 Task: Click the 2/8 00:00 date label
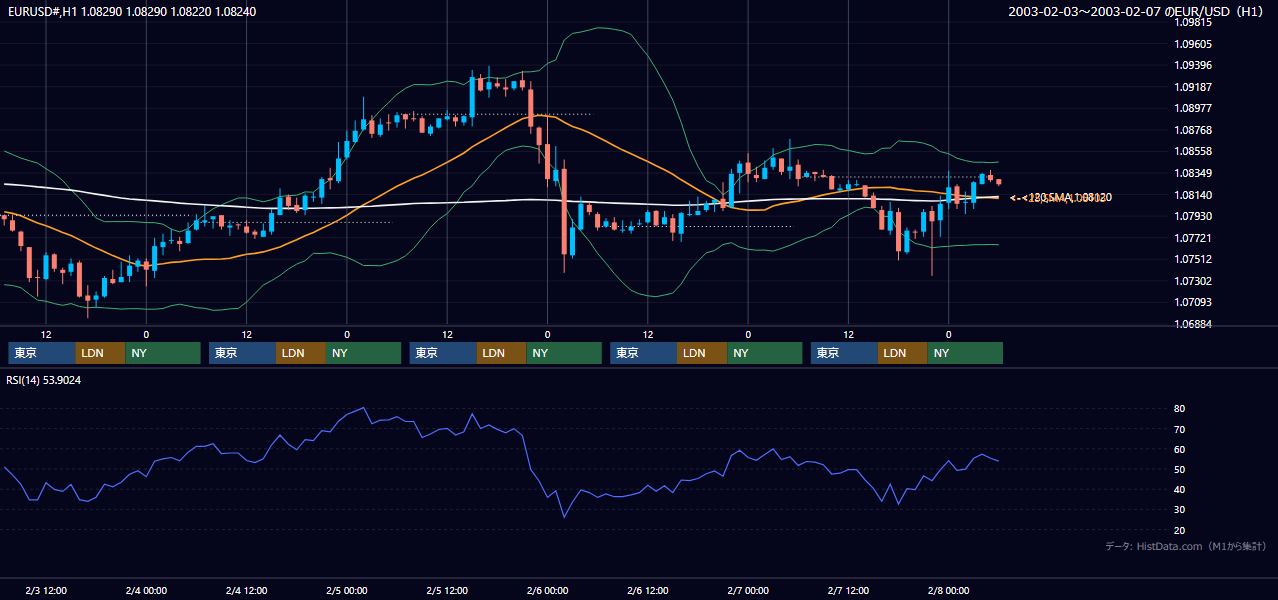coord(948,590)
